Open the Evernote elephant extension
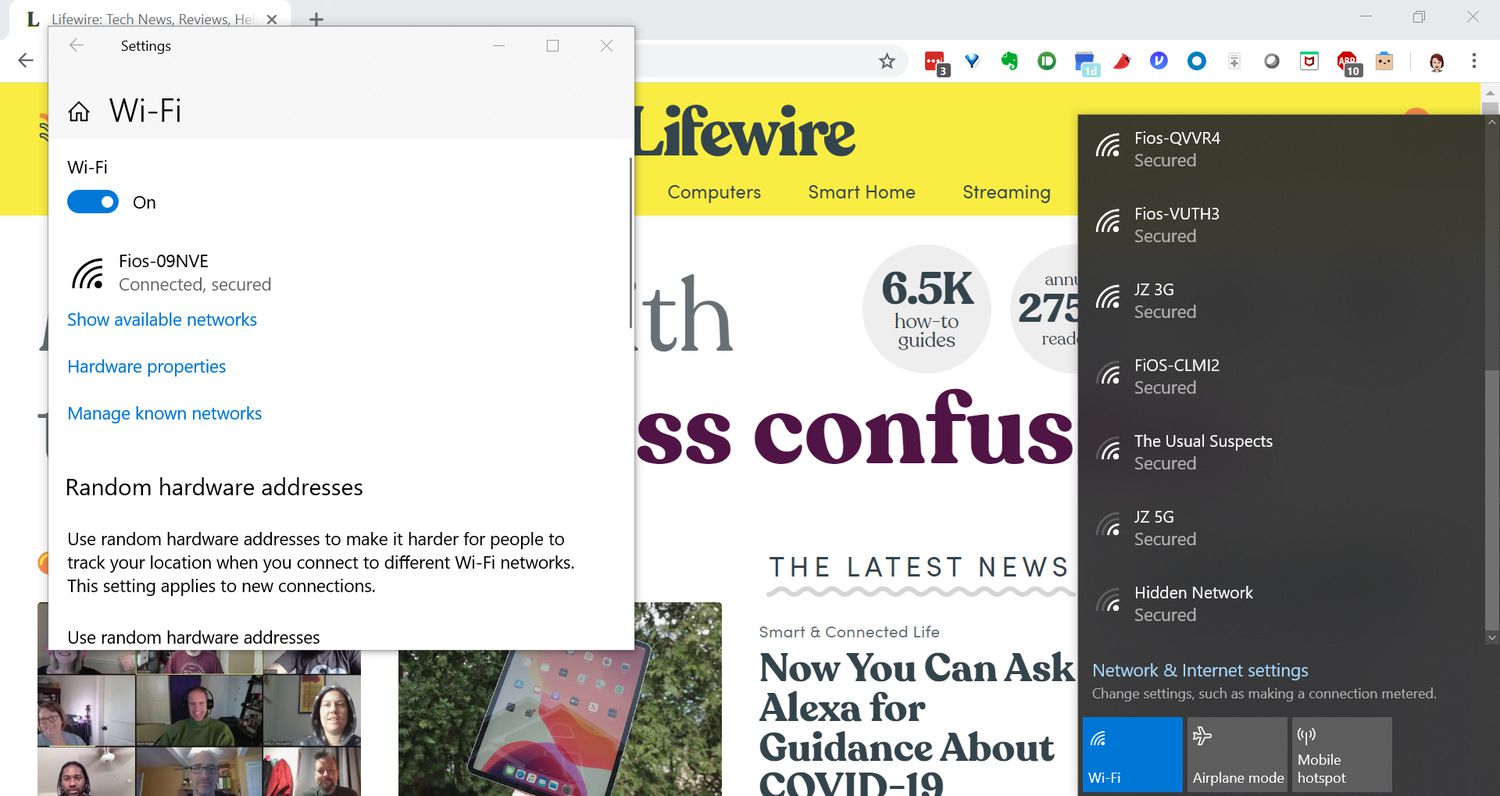The height and width of the screenshot is (796, 1500). (1009, 61)
